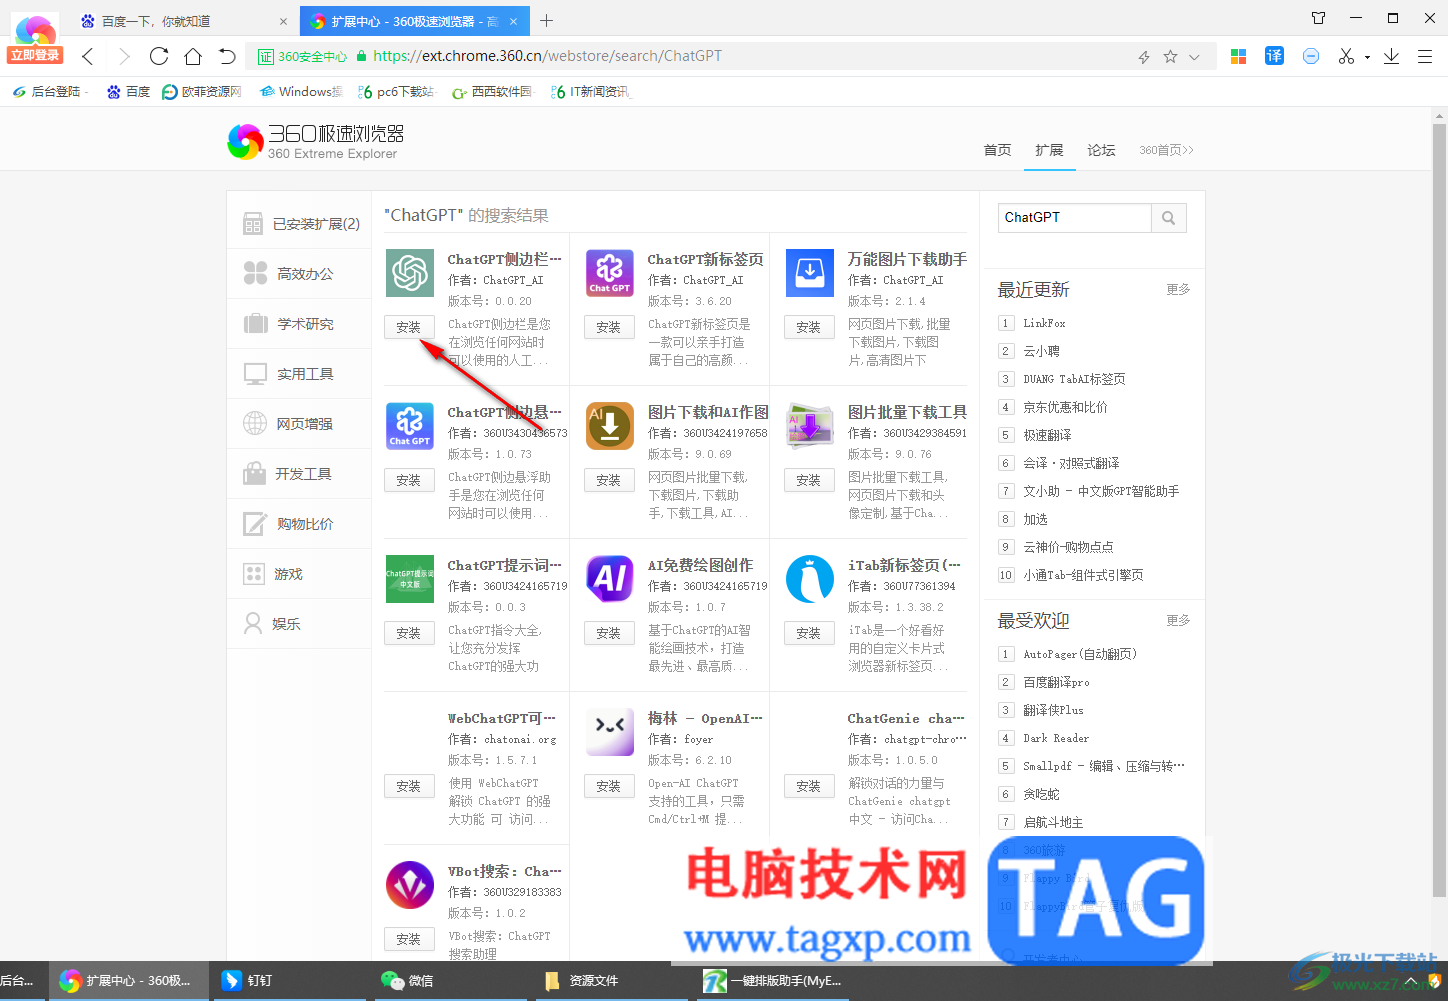Follow the 360首页>> link

pos(1166,150)
